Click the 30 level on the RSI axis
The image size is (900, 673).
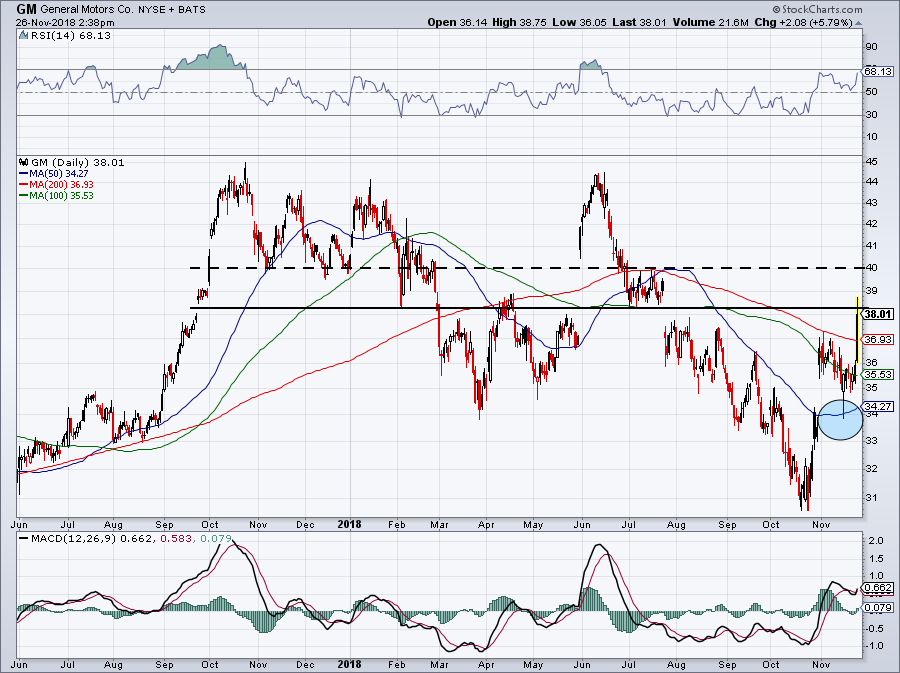[x=871, y=115]
